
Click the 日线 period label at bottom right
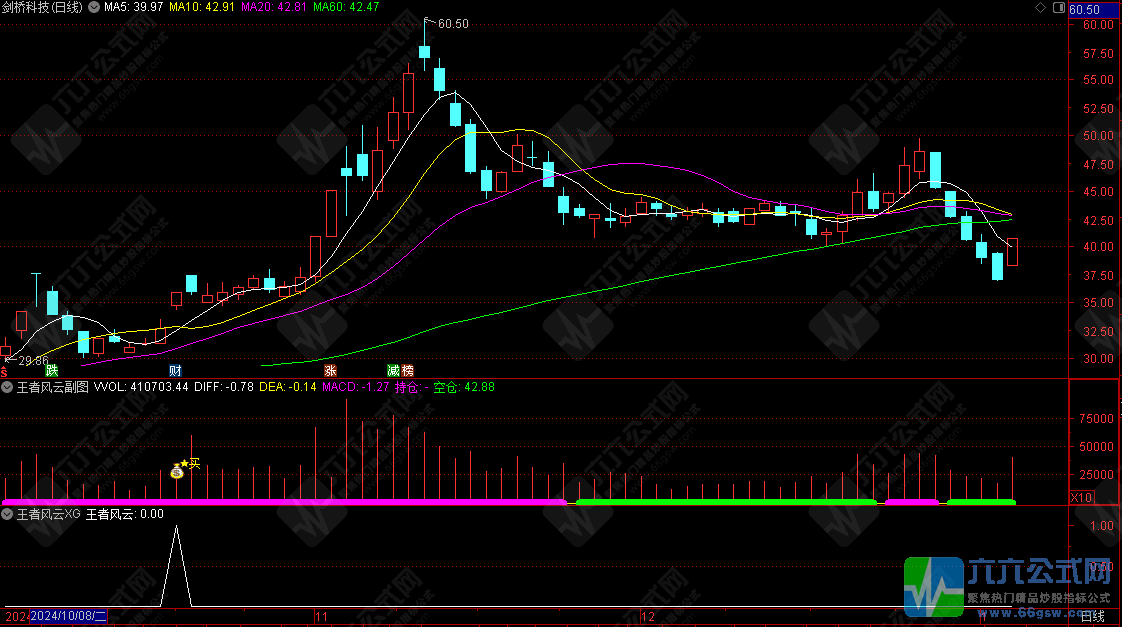pos(1094,616)
